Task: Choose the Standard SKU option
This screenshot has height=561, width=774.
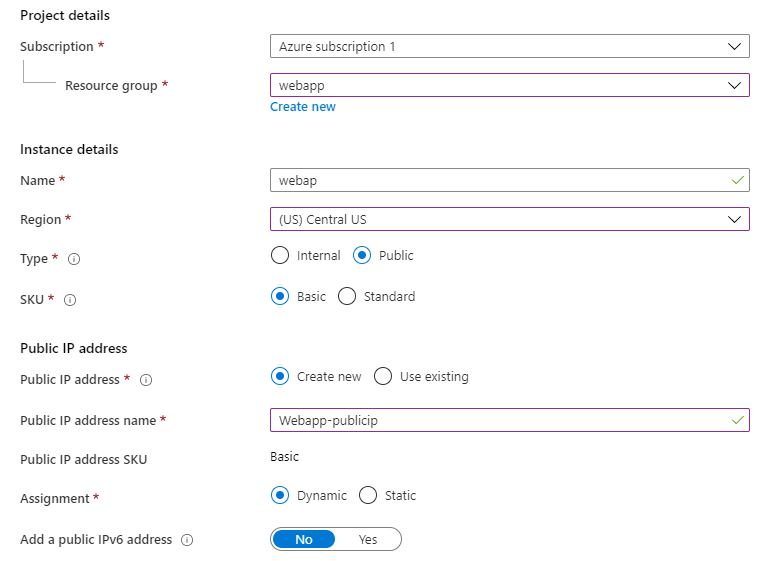Action: (x=347, y=296)
